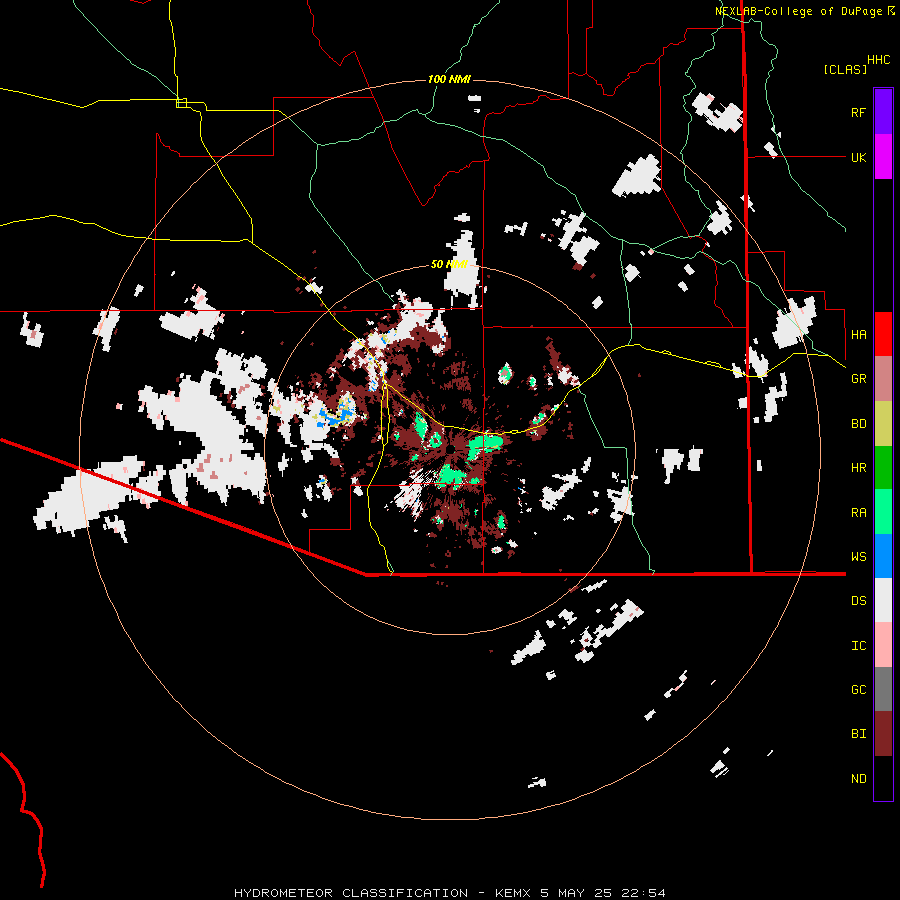Viewport: 900px width, 900px height.
Task: Click the dark red BI legend swatch
Action: pos(883,734)
